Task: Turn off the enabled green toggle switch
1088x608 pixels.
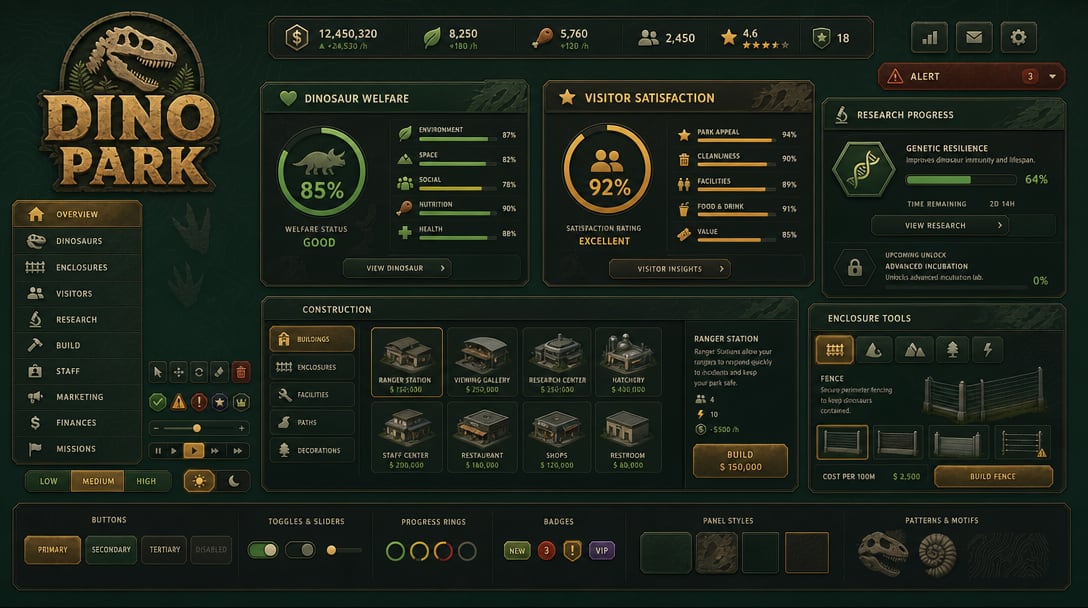Action: pos(263,550)
